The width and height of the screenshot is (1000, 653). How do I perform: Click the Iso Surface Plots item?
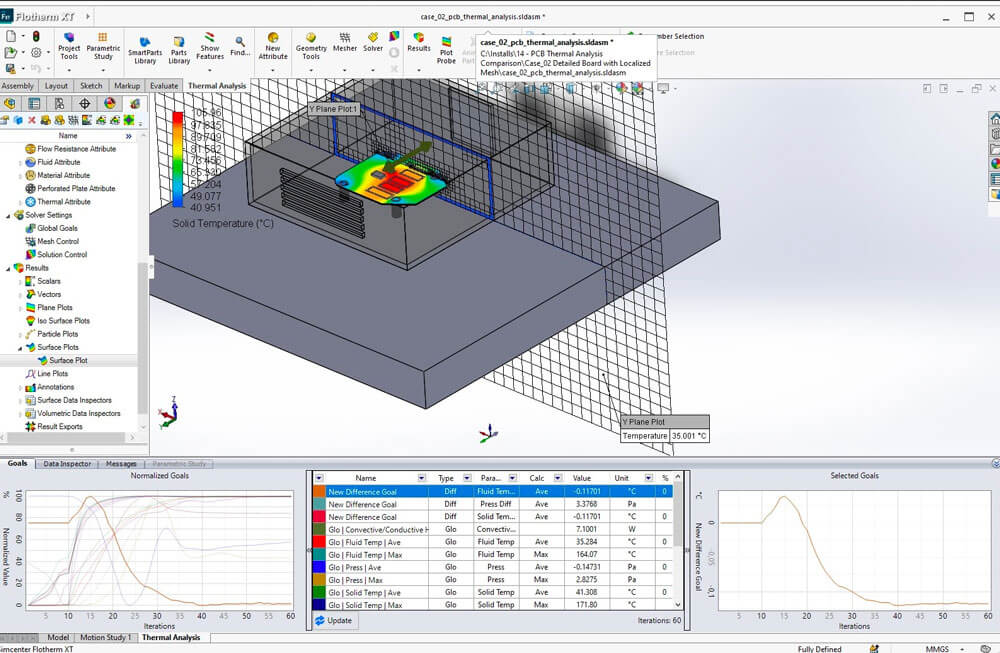[57, 321]
